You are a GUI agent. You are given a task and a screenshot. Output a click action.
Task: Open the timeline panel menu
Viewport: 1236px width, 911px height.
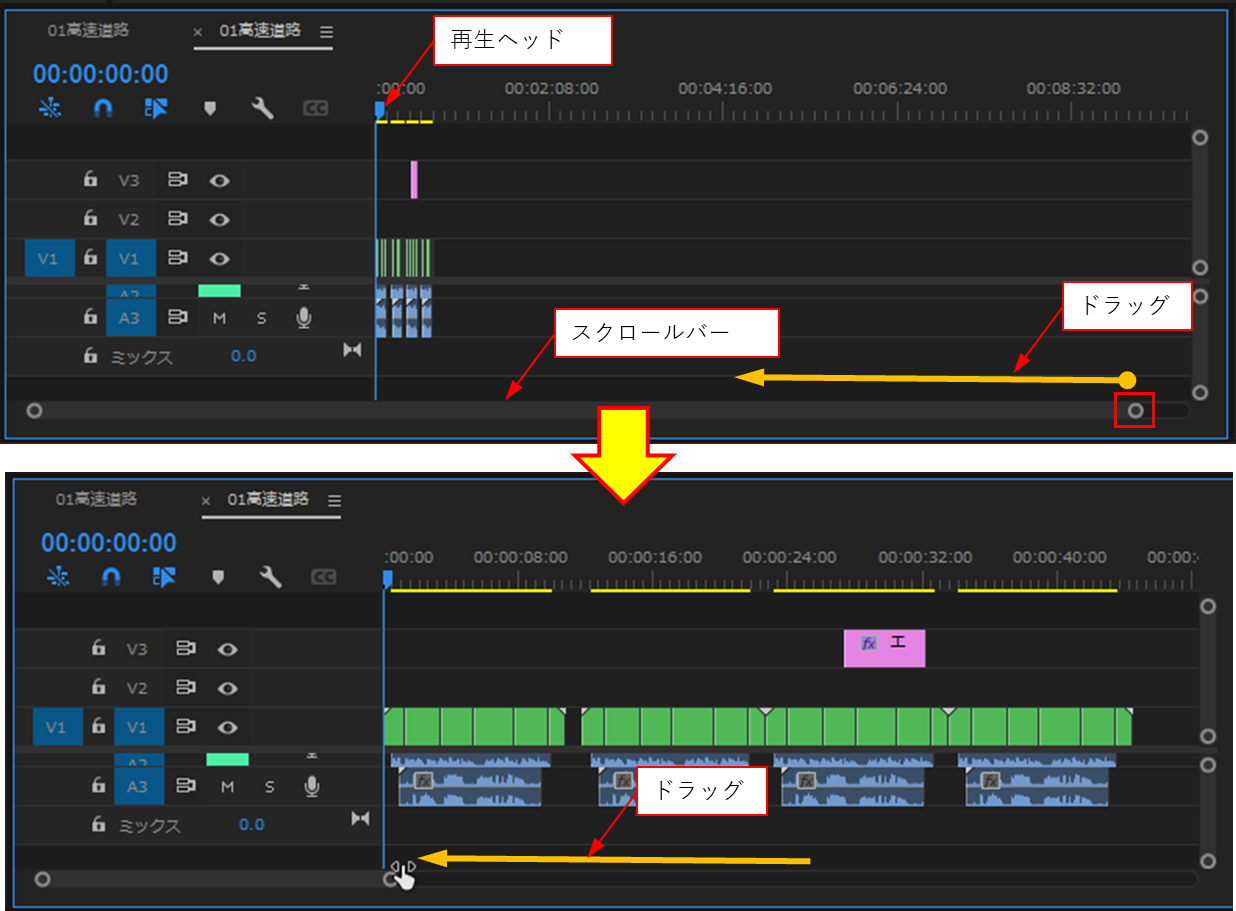point(326,31)
